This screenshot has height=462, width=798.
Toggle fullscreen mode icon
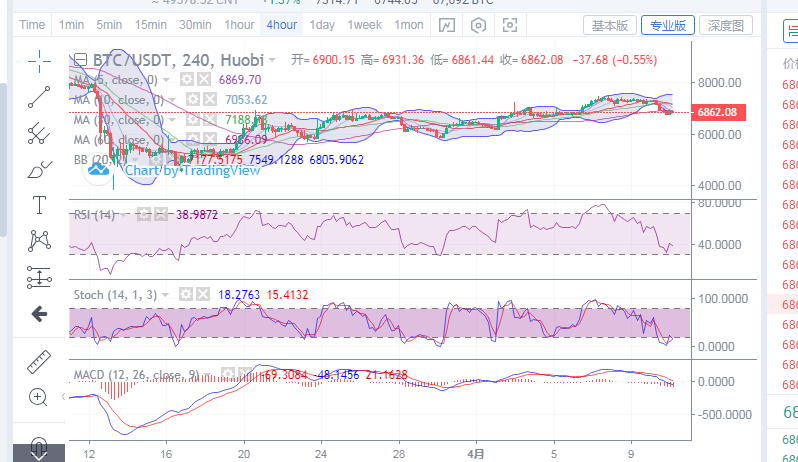coord(510,25)
